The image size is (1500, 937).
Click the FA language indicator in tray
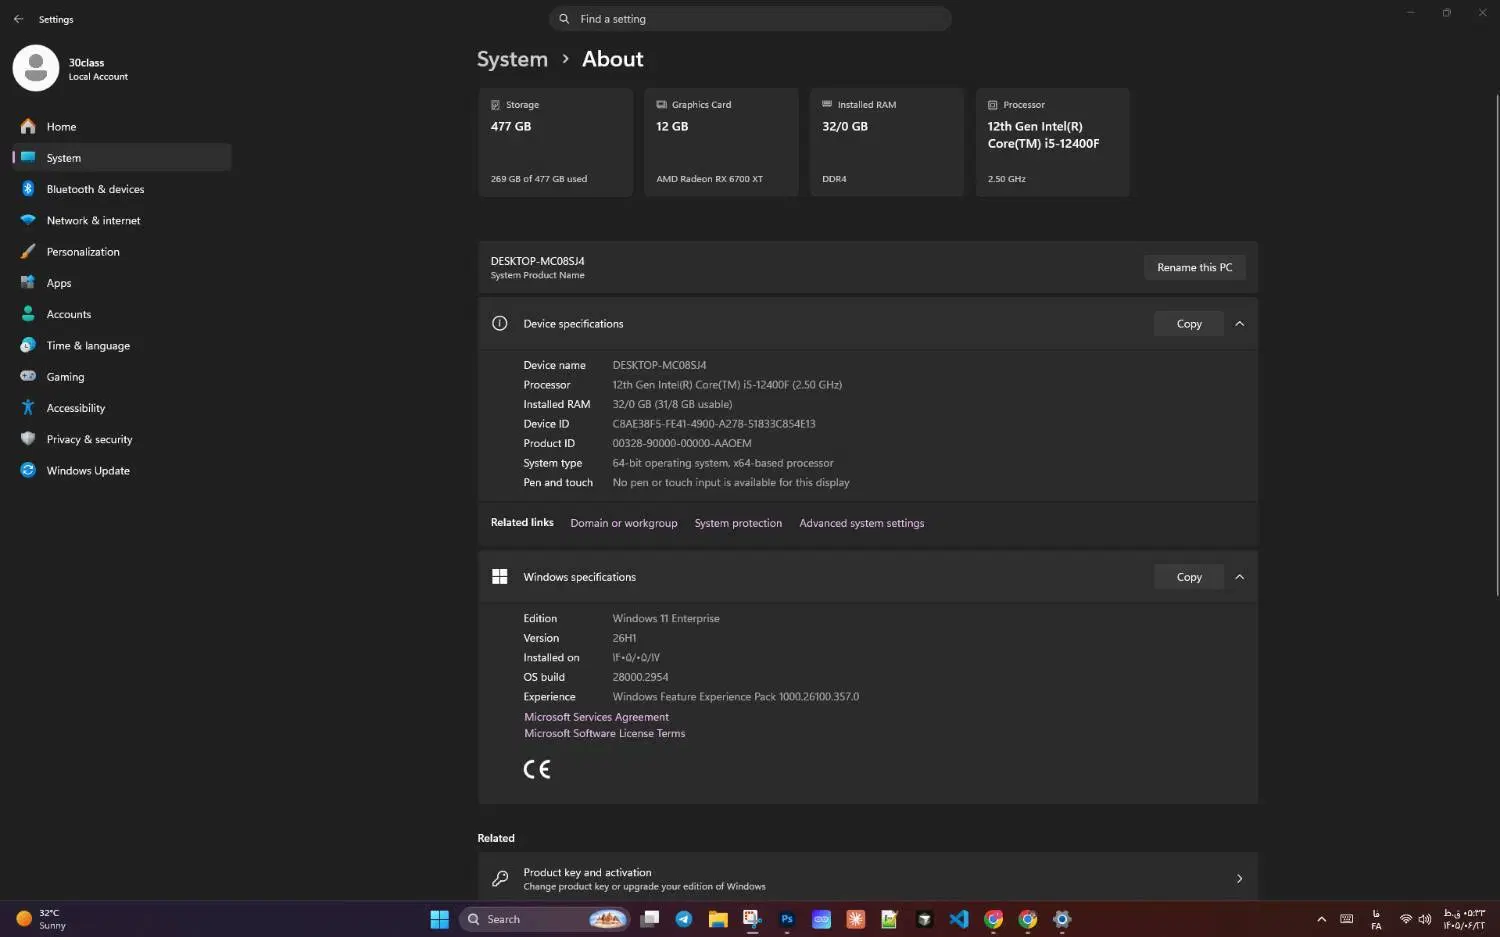[x=1376, y=919]
